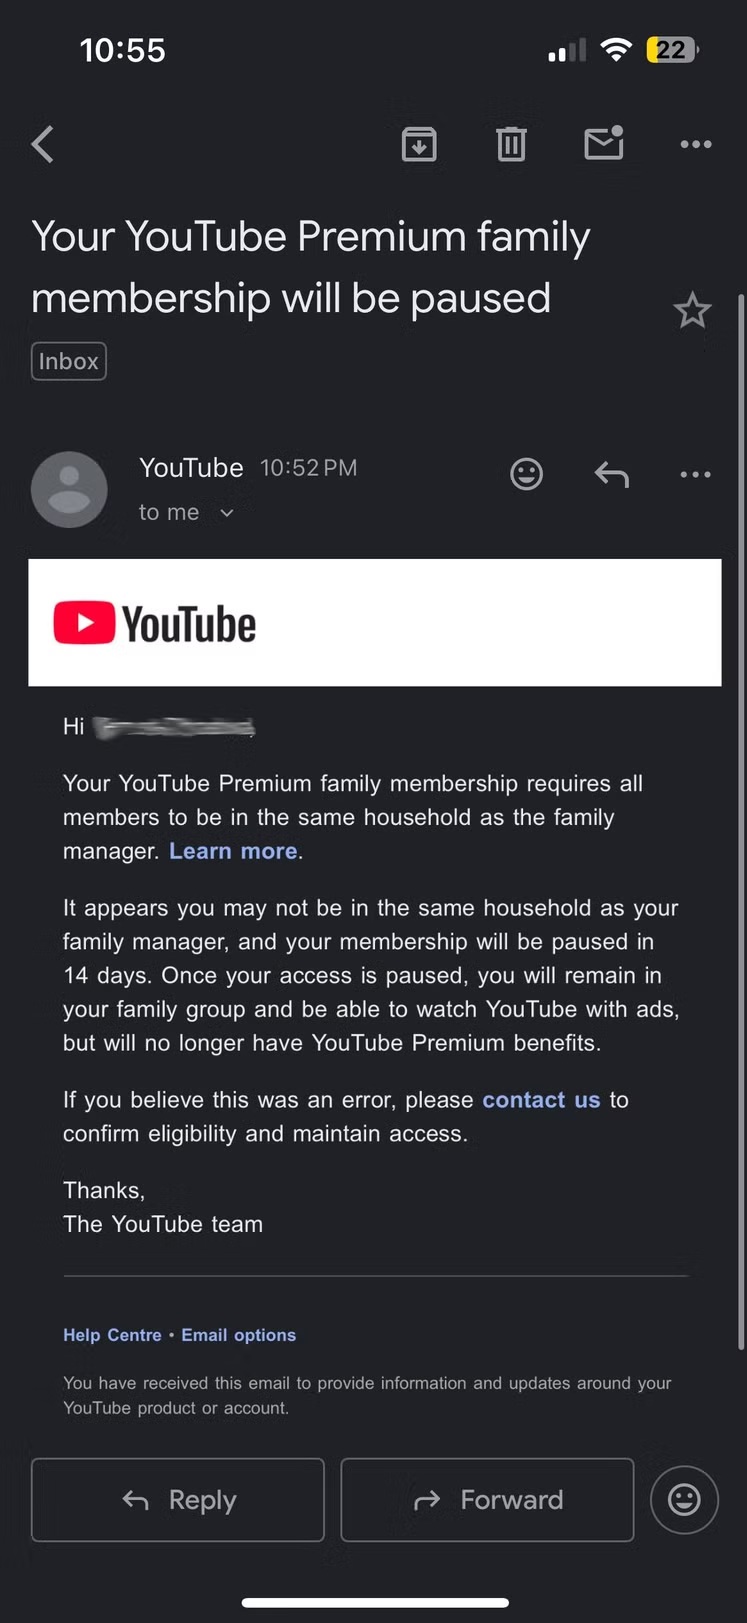Go back to the inbox list
The image size is (747, 1623).
pyautogui.click(x=42, y=144)
